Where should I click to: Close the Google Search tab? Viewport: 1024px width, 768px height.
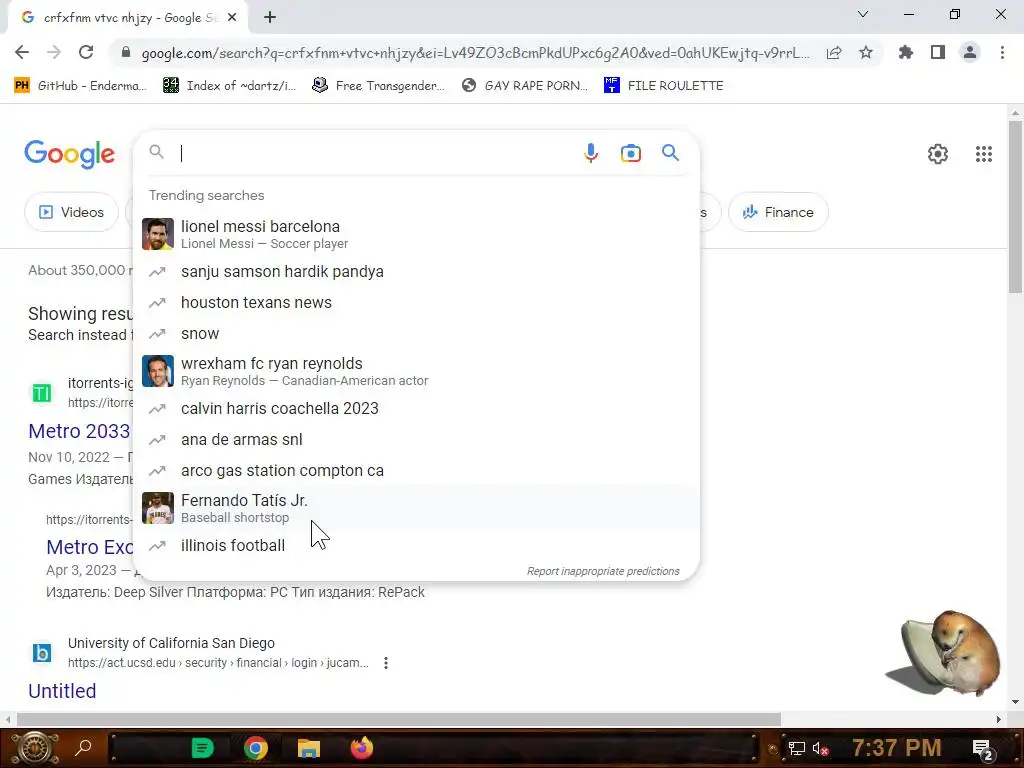pos(232,18)
